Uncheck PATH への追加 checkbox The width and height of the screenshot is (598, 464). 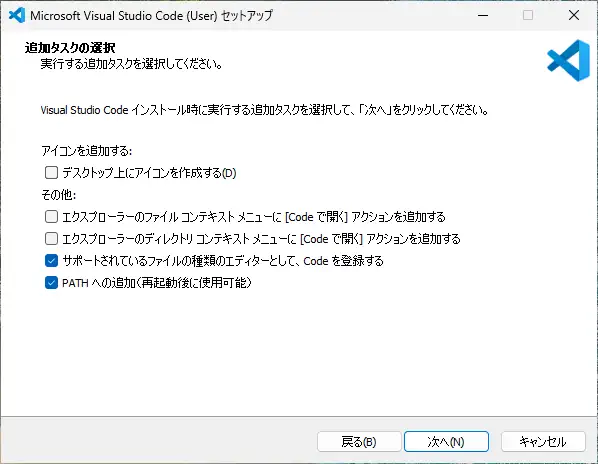51,283
